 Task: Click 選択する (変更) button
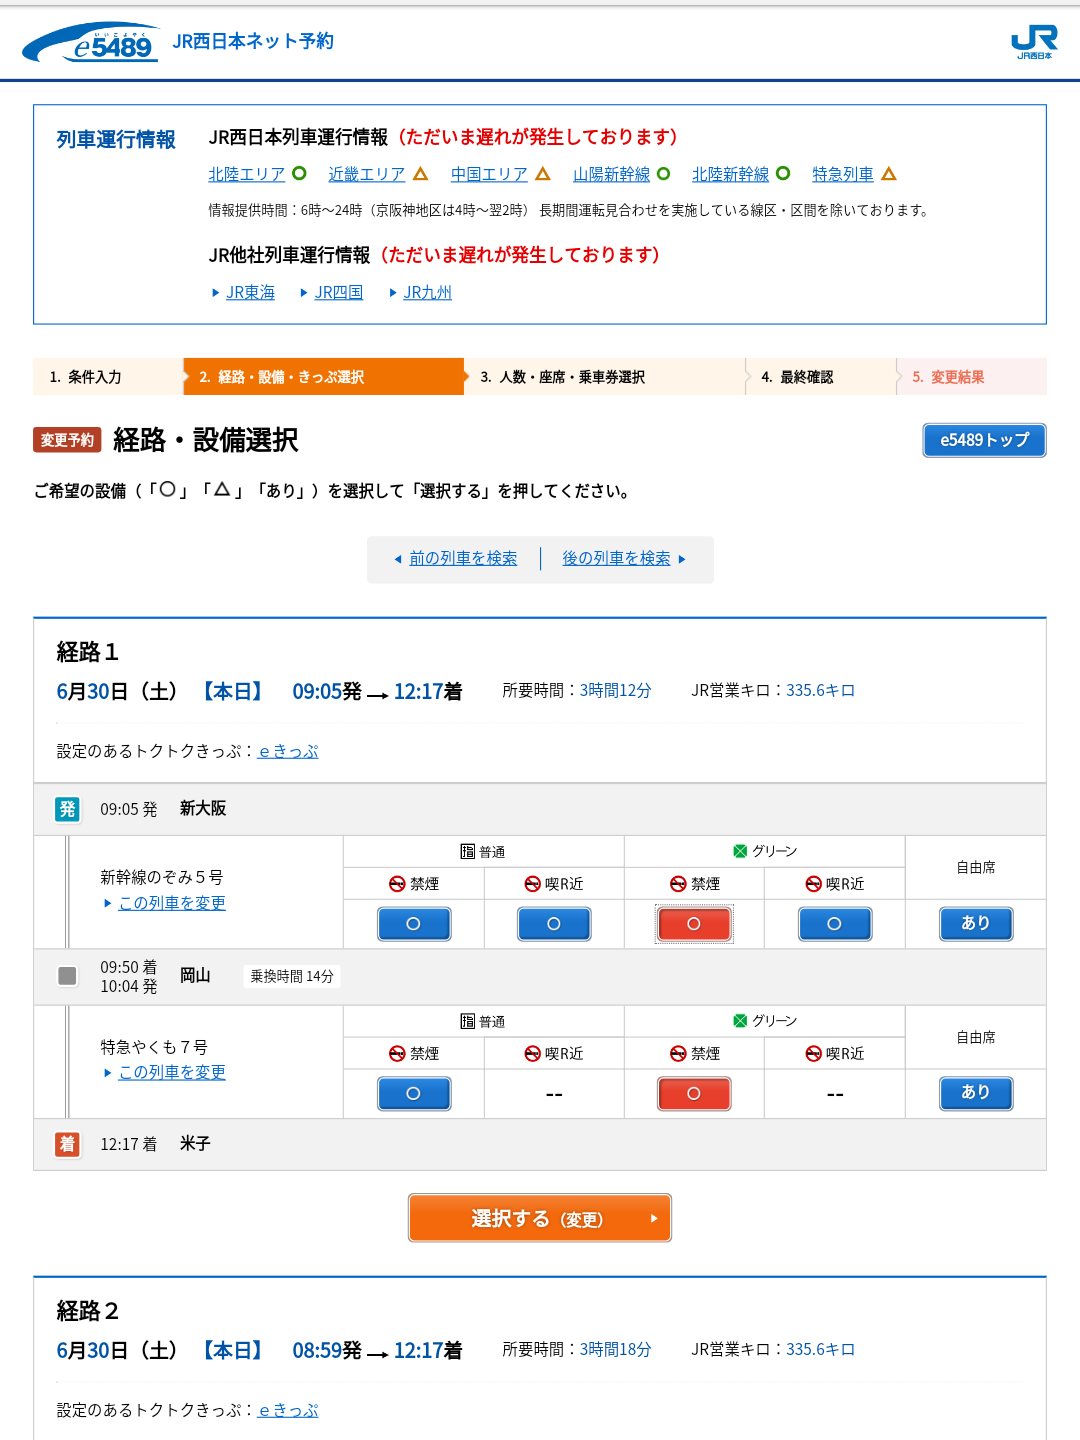[540, 1218]
